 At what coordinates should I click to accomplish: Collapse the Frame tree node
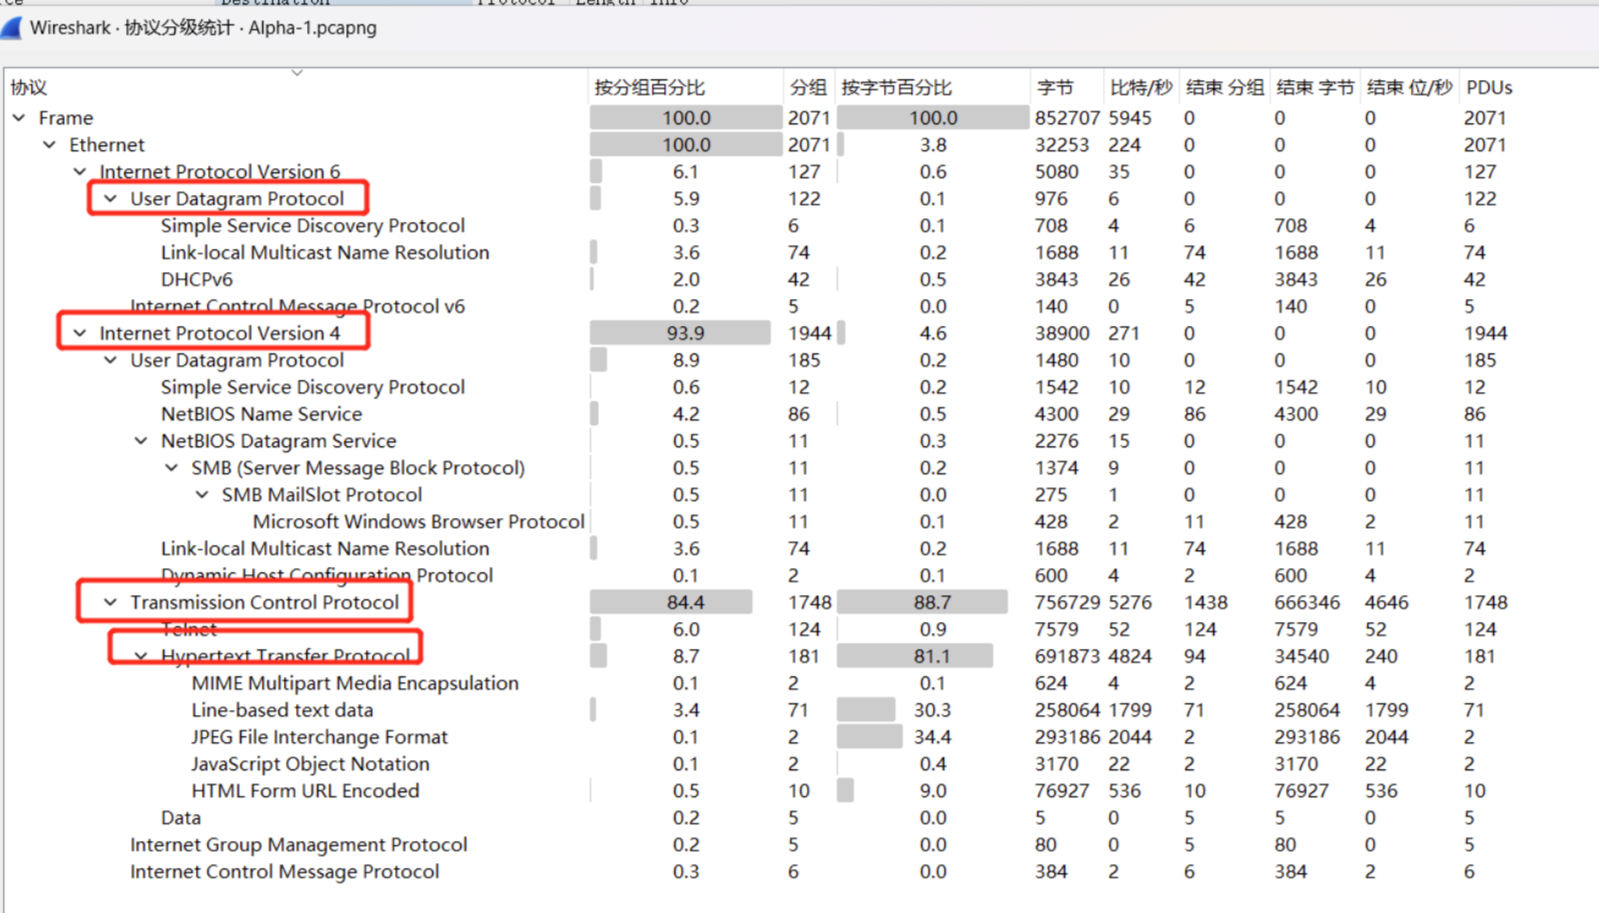(20, 118)
